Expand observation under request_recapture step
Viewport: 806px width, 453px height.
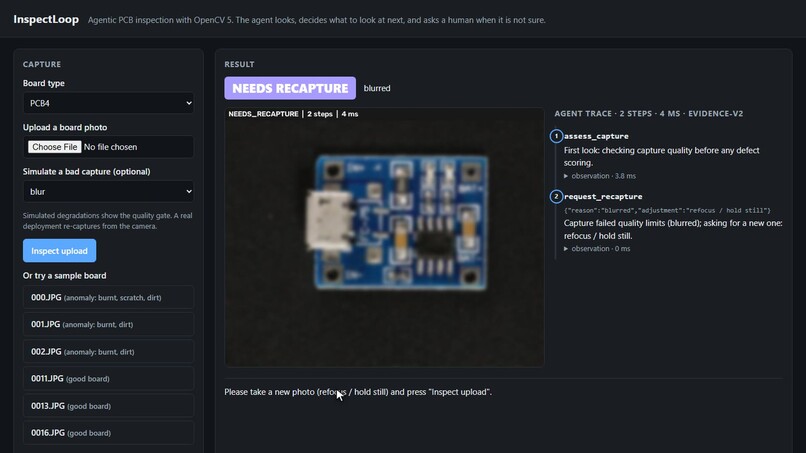click(x=597, y=249)
